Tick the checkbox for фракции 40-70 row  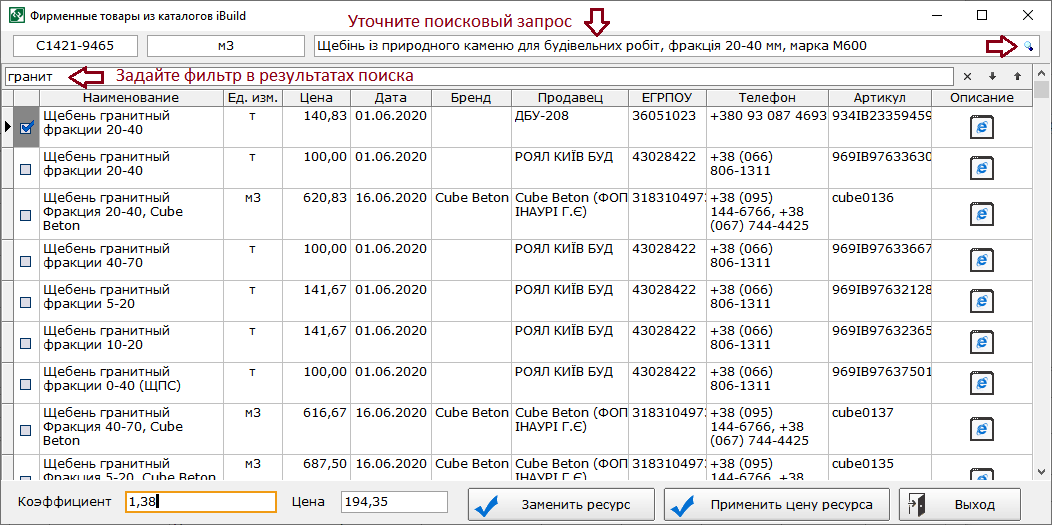(x=27, y=260)
